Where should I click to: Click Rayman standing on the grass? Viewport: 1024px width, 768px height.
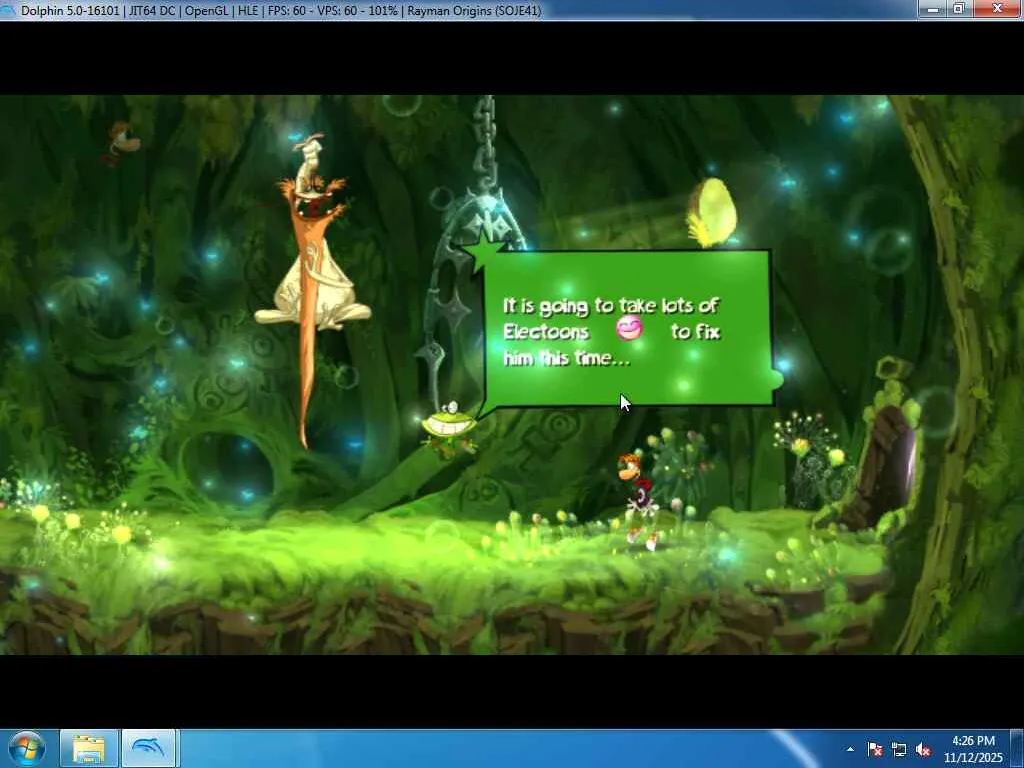coord(640,502)
